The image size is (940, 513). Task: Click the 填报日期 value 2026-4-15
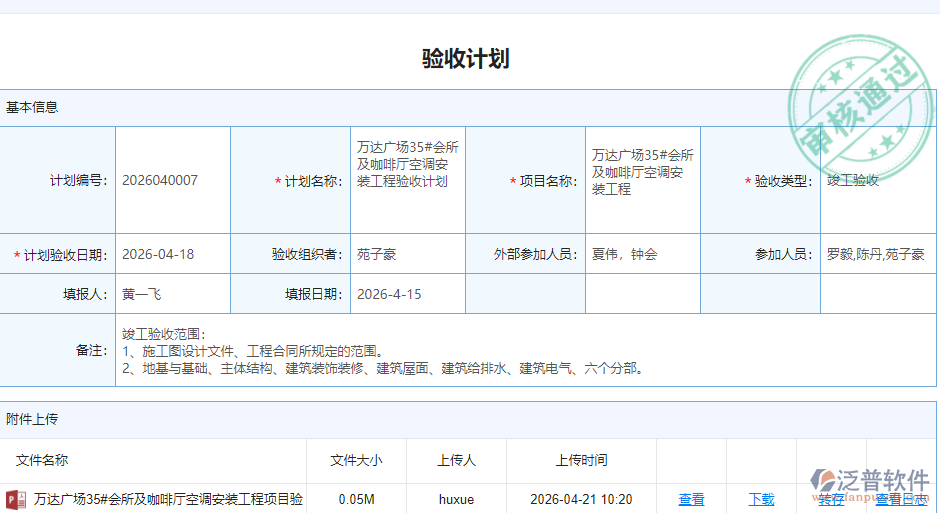(x=389, y=294)
